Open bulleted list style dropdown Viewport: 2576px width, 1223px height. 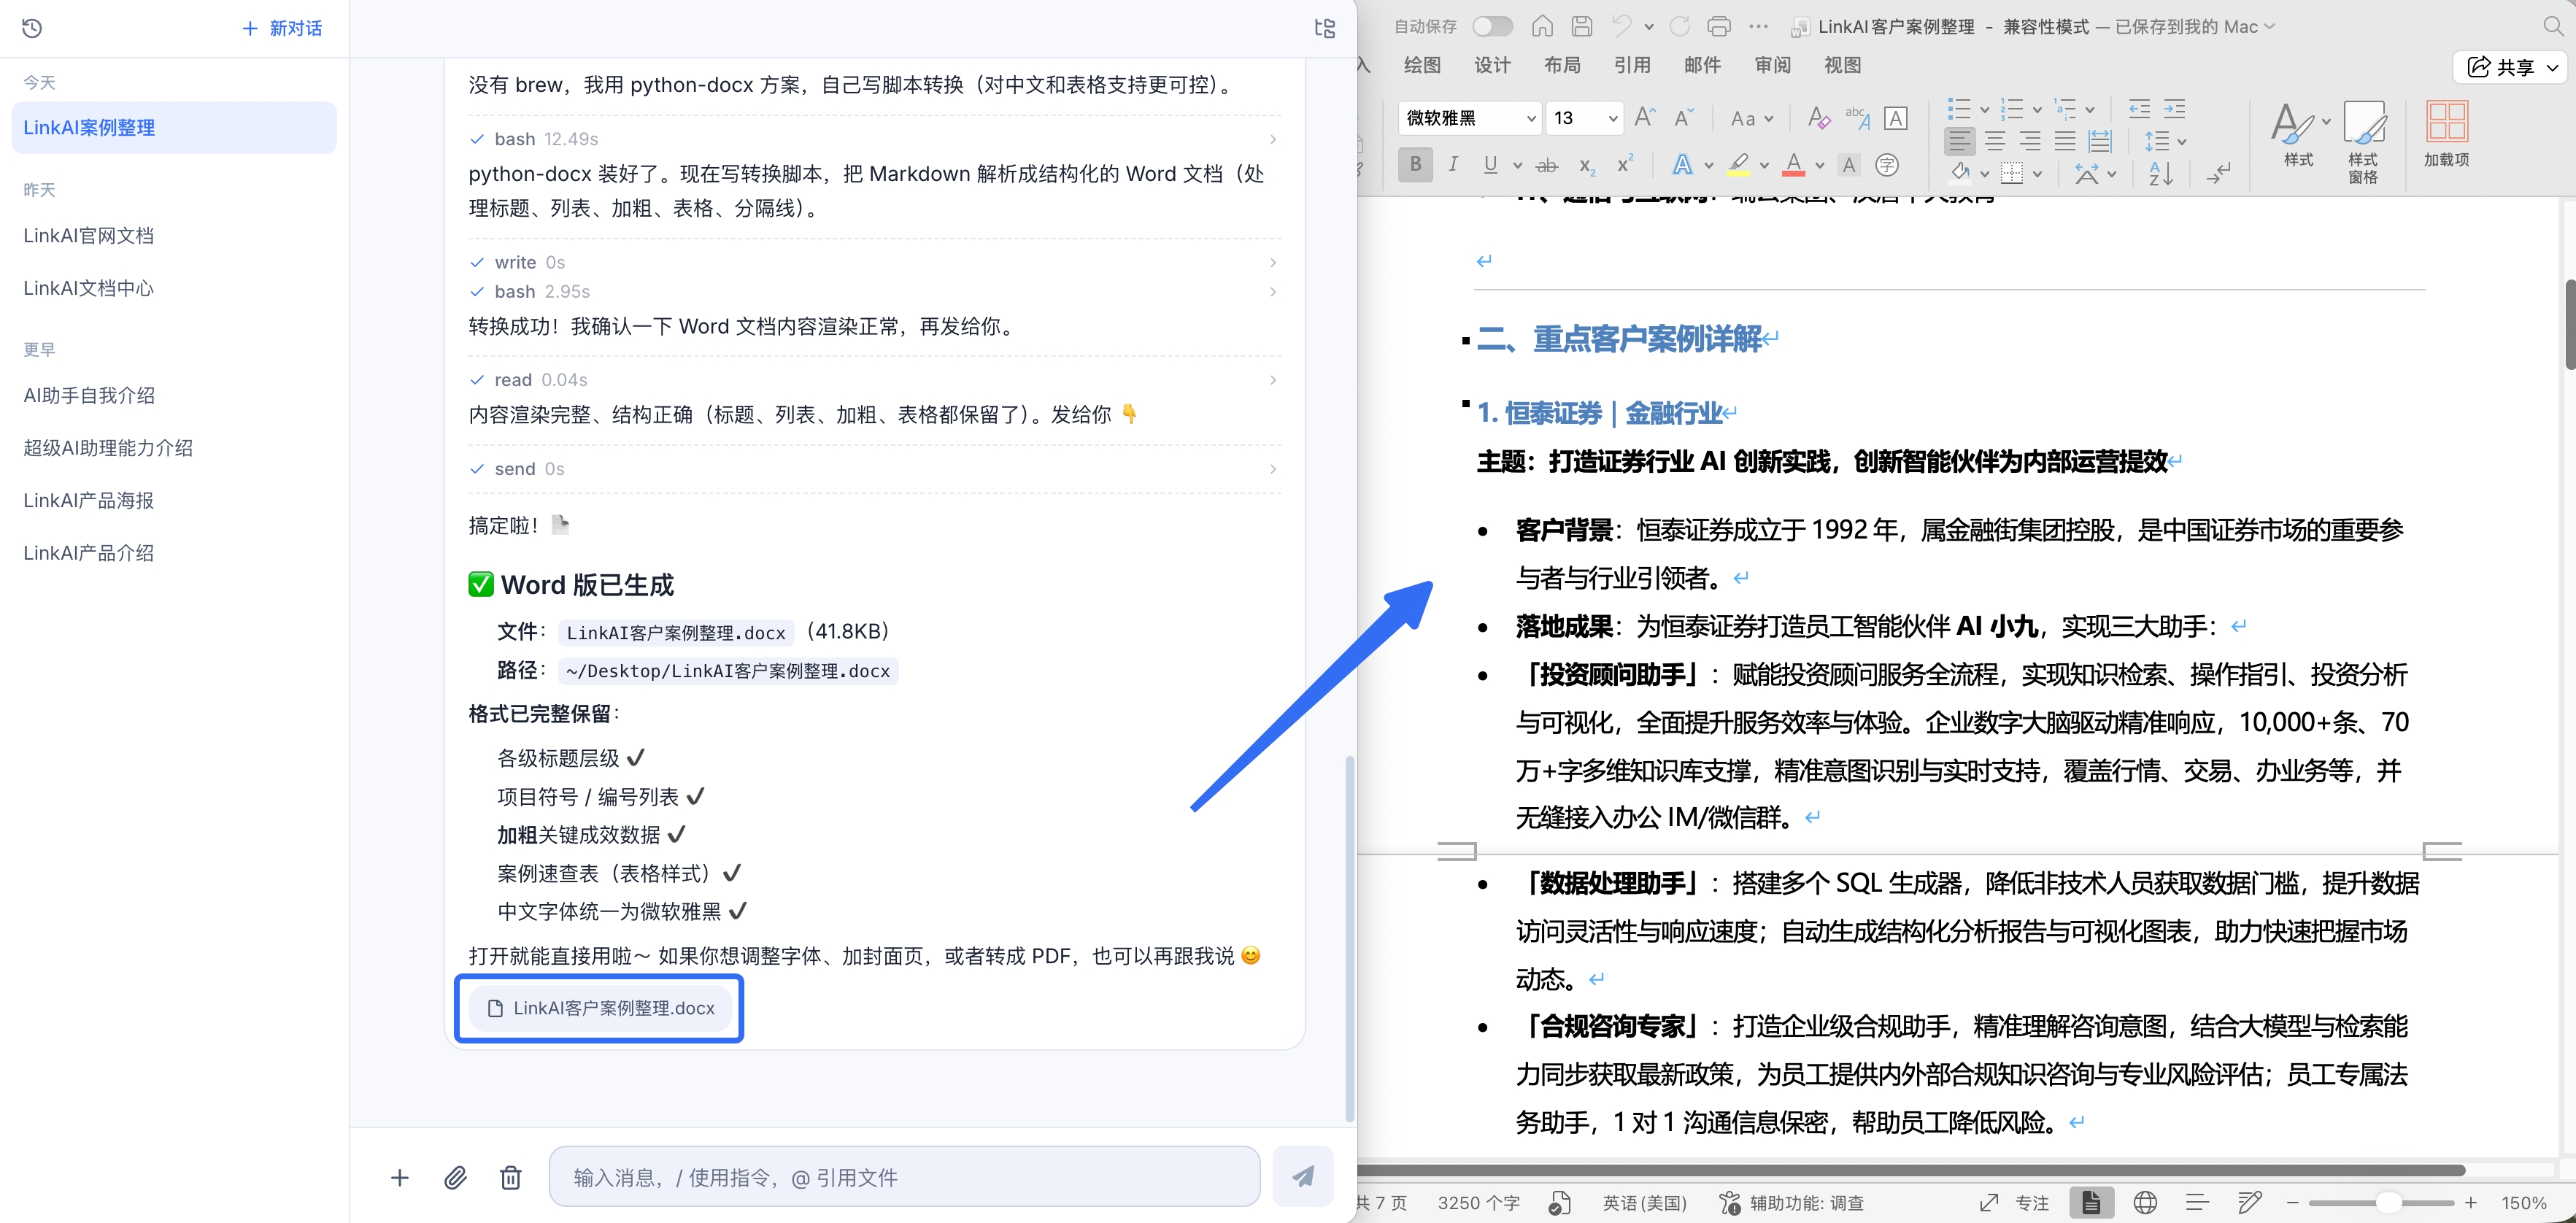pyautogui.click(x=1985, y=109)
